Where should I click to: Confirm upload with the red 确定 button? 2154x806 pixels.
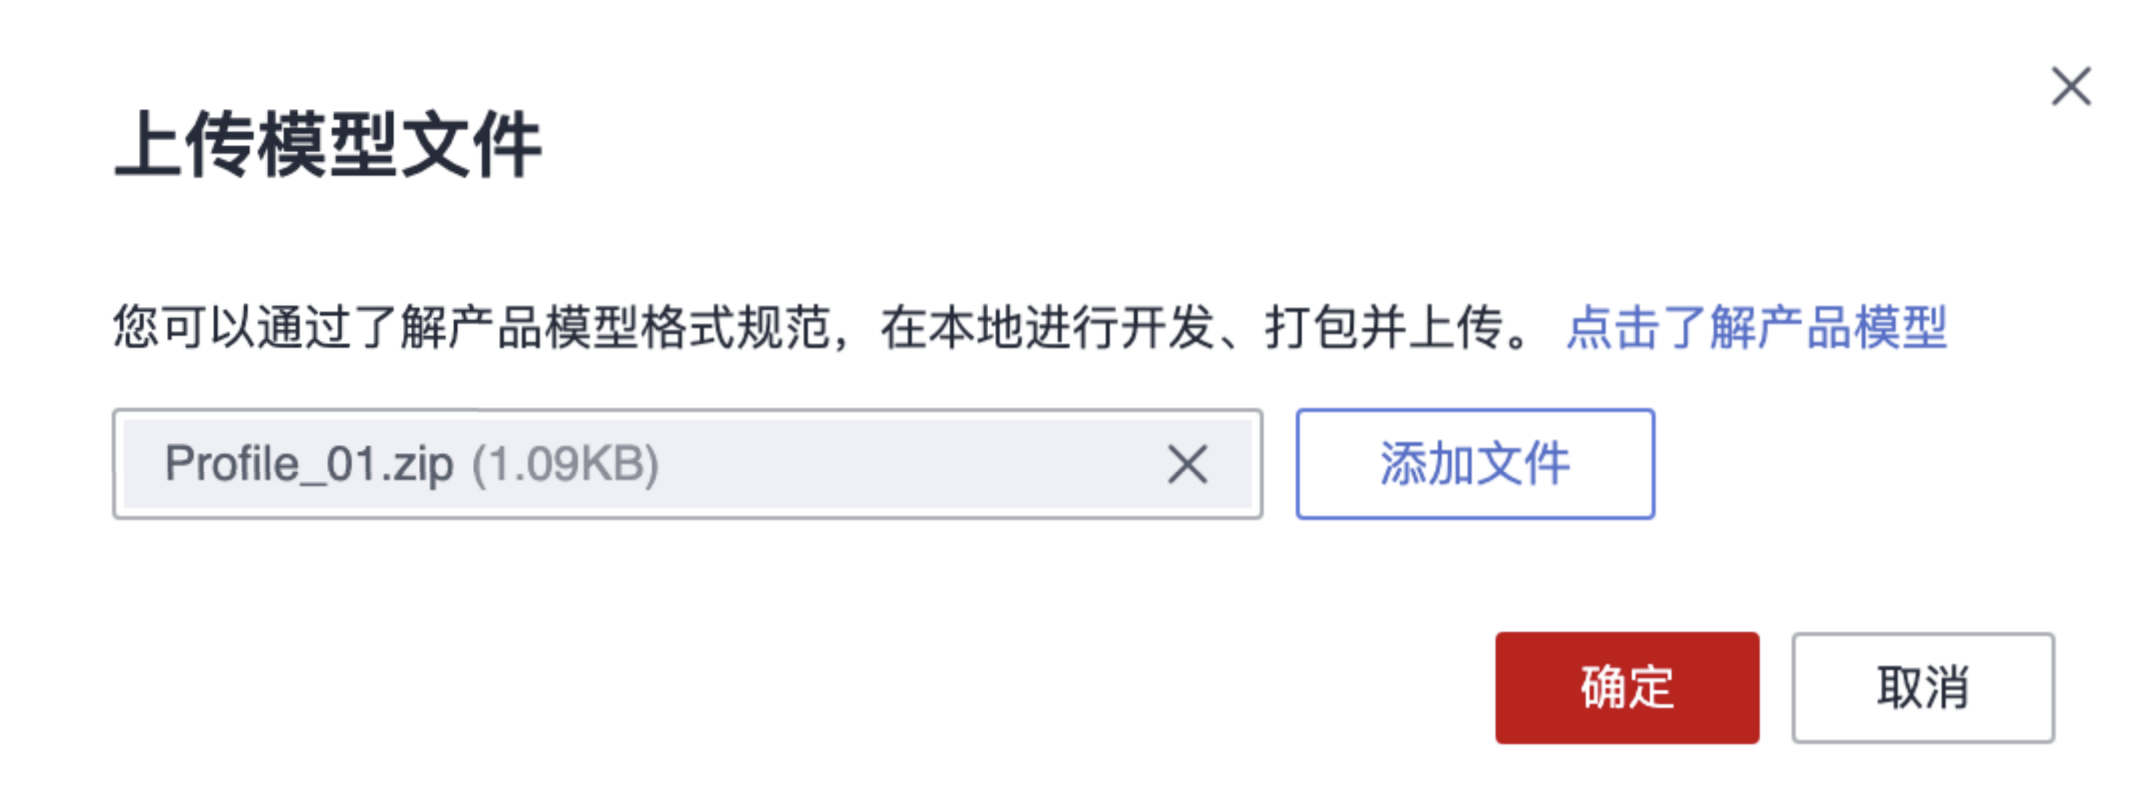[1627, 688]
